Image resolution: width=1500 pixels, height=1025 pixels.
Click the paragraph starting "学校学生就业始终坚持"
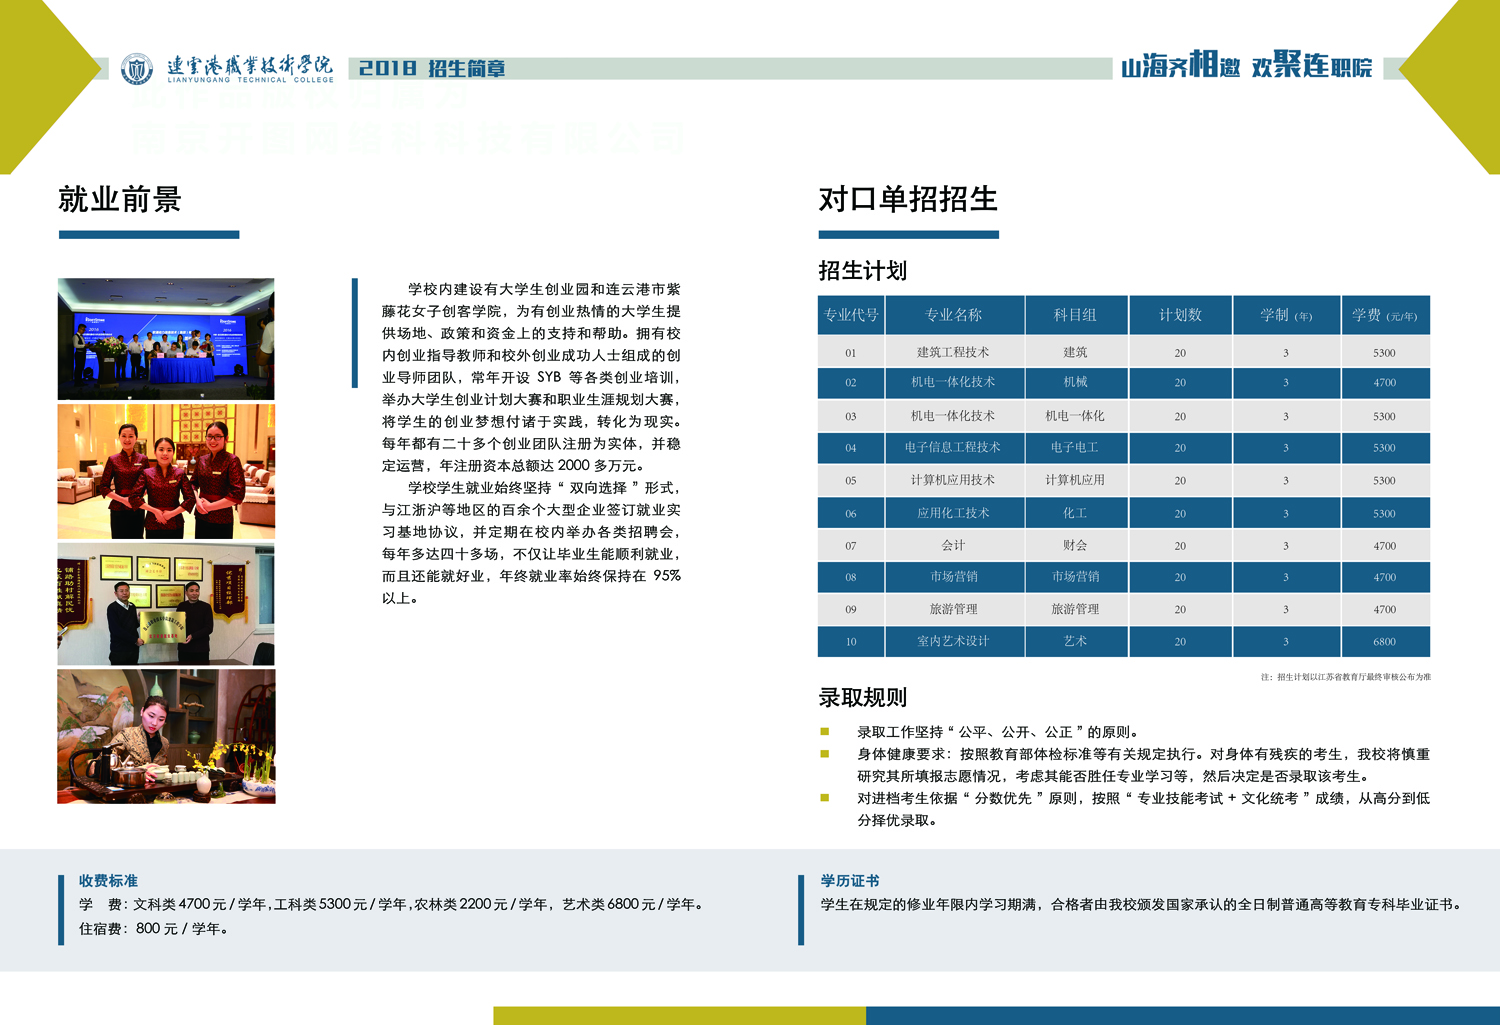coord(531,543)
